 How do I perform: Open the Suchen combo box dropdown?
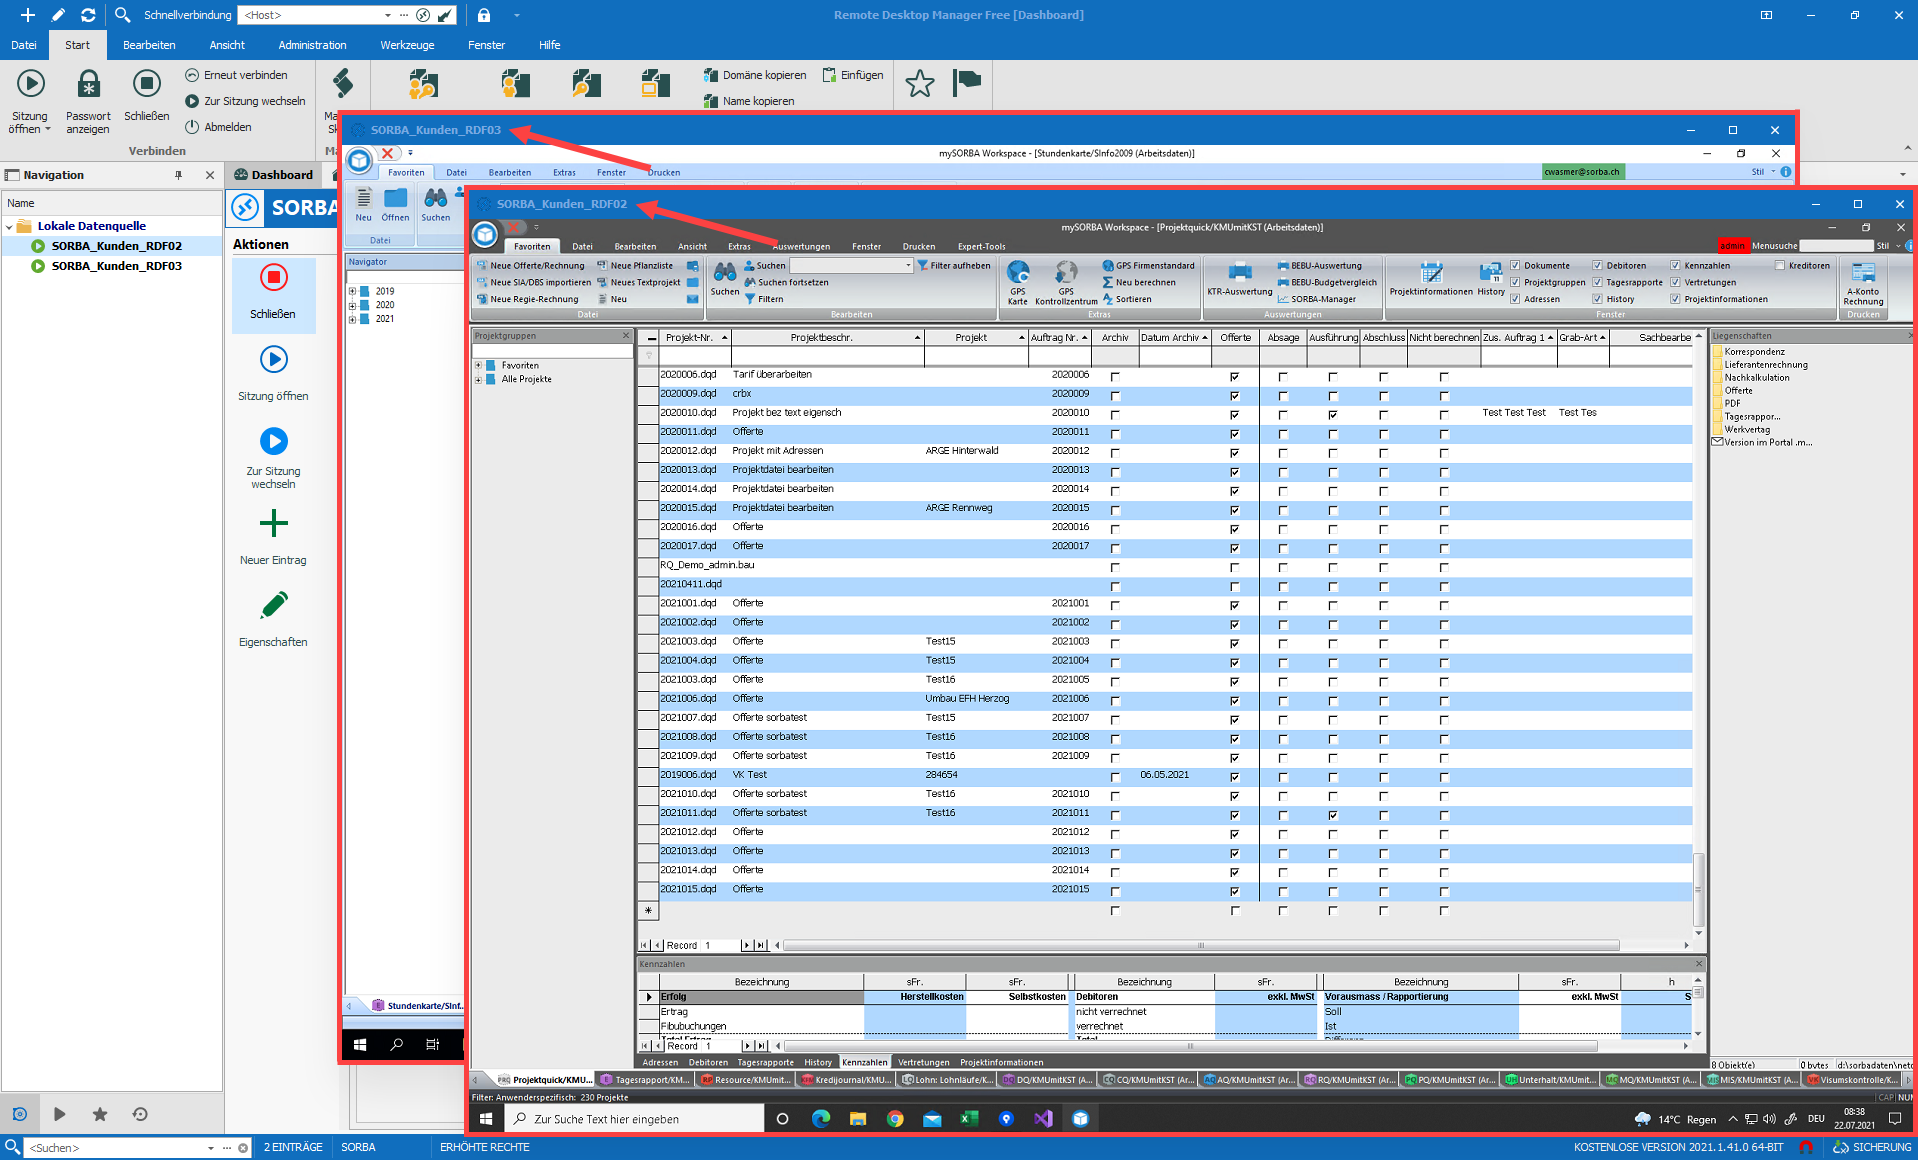point(908,266)
